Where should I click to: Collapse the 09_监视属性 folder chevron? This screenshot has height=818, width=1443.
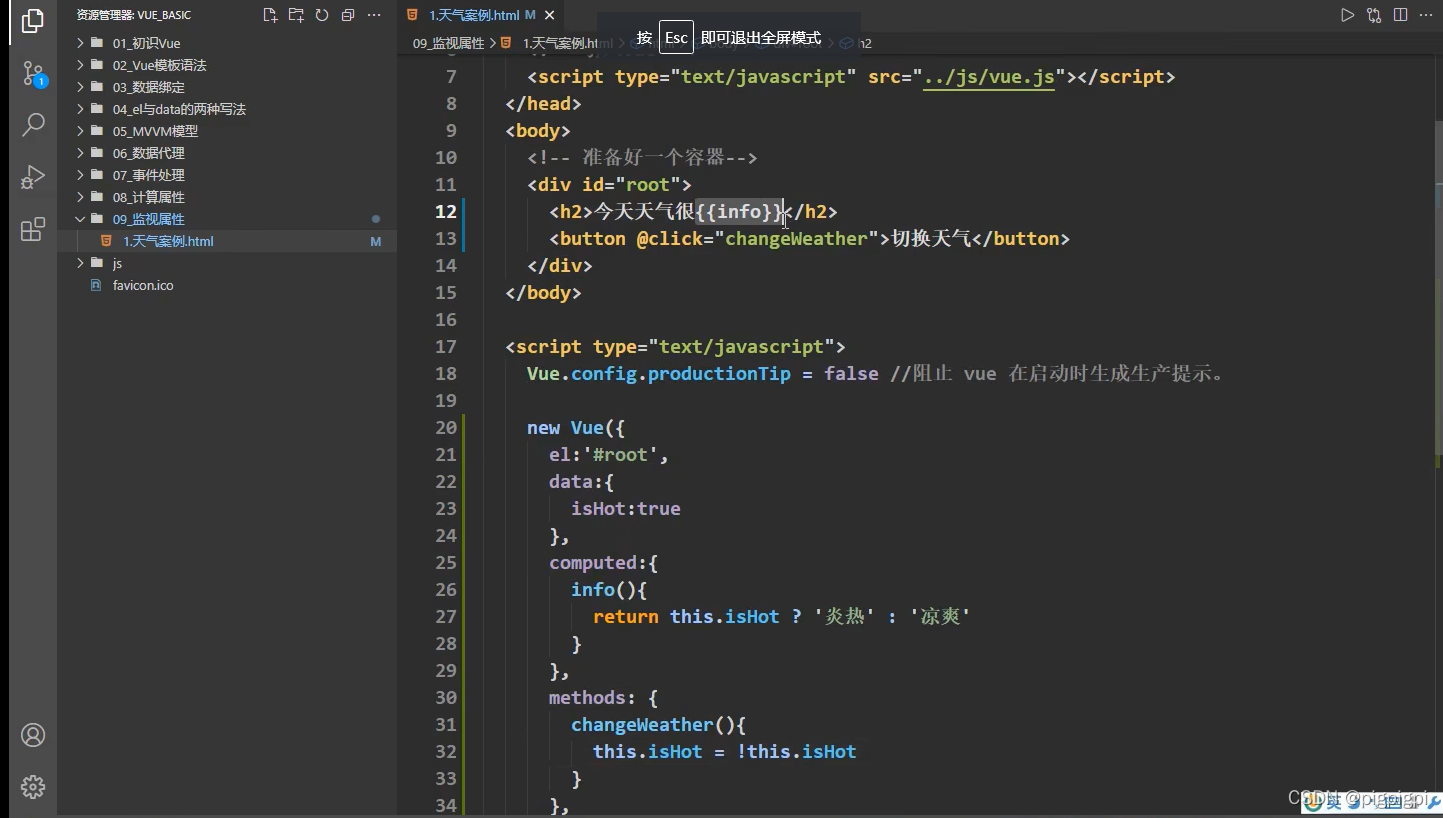click(81, 219)
